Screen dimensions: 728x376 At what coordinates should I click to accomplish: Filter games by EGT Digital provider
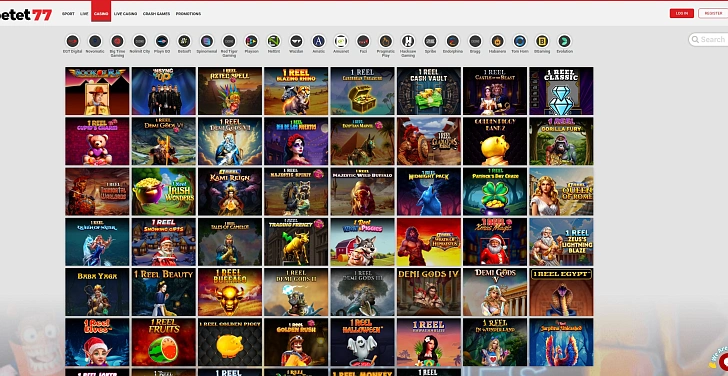[72, 41]
